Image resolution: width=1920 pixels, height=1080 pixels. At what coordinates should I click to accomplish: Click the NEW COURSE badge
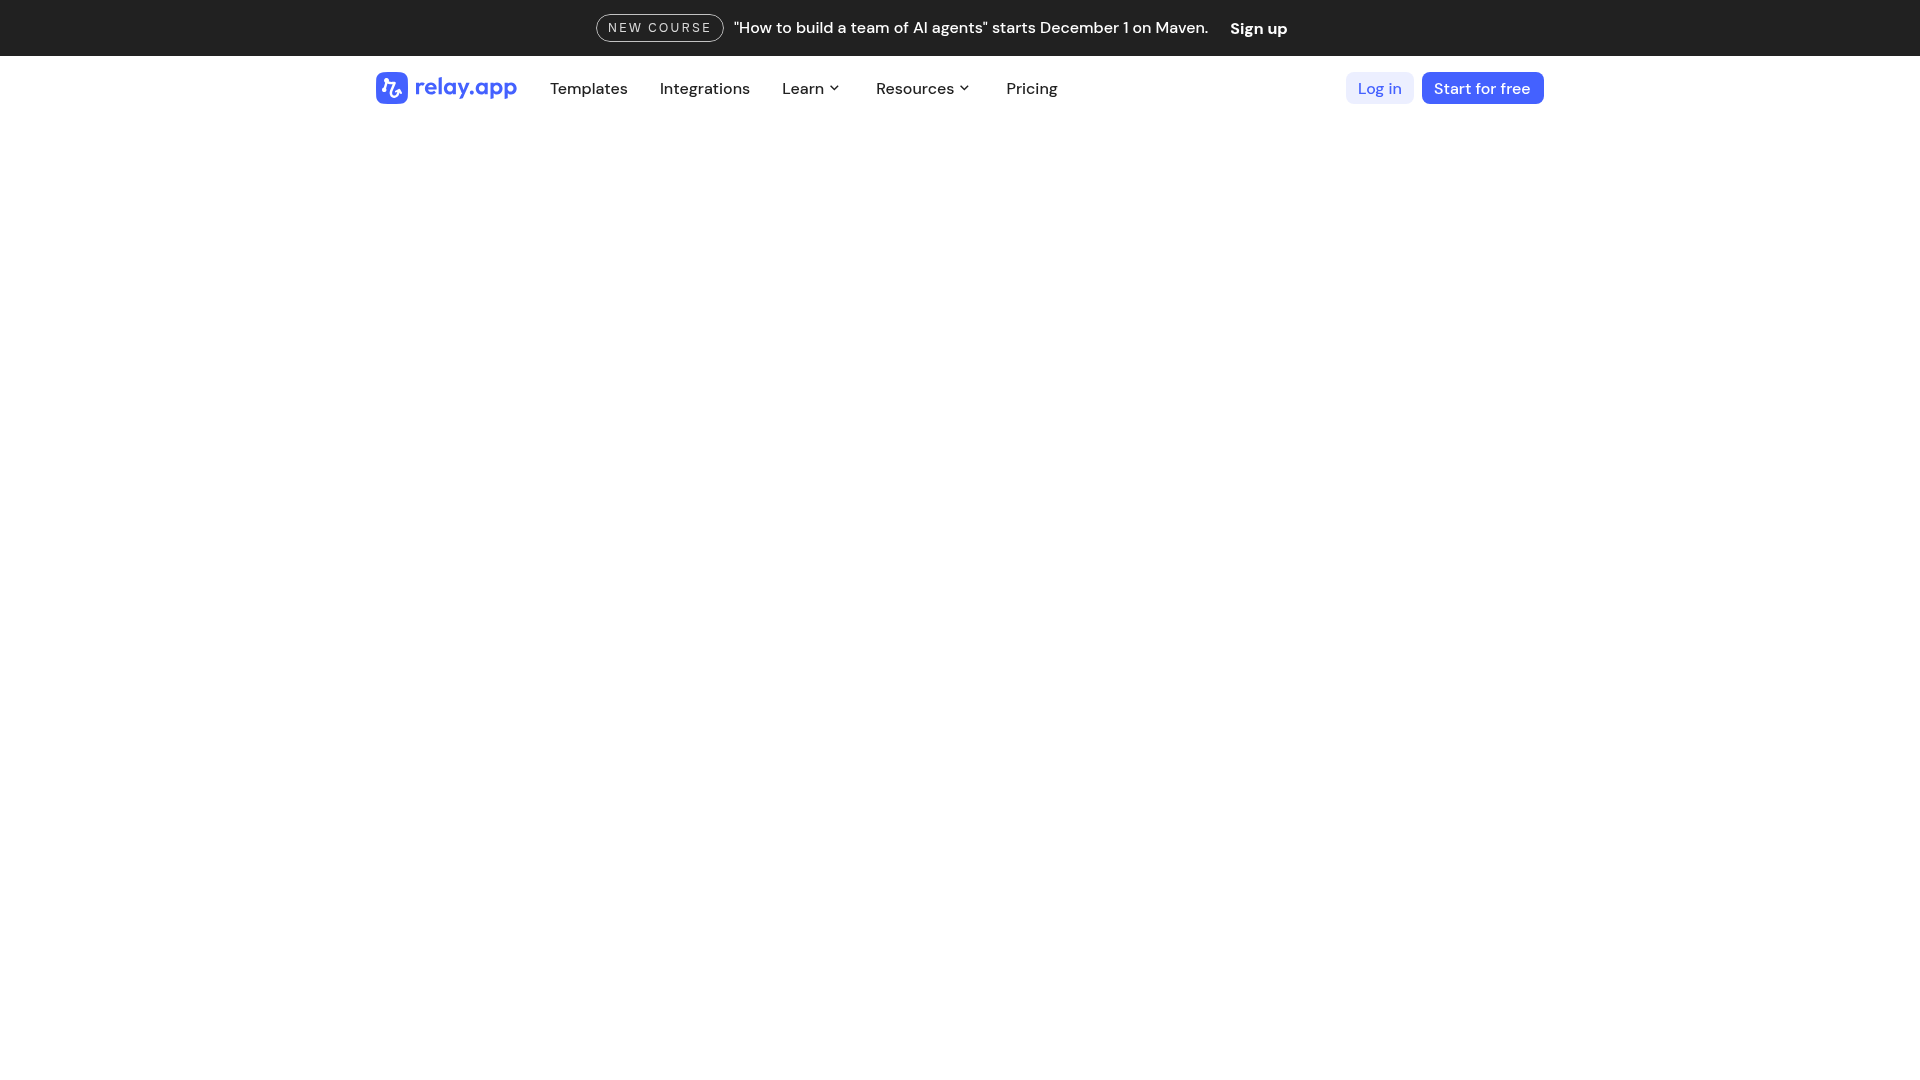[x=659, y=27]
